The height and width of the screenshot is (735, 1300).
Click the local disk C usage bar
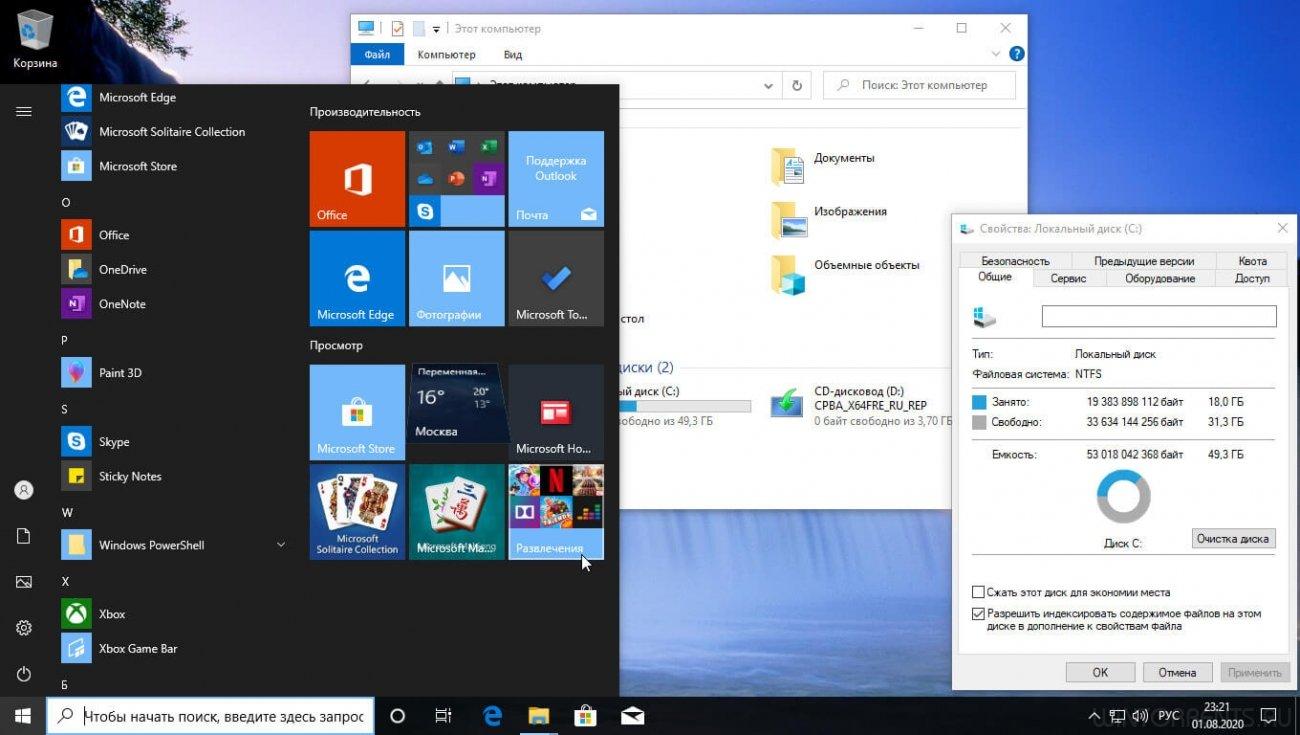[x=686, y=406]
